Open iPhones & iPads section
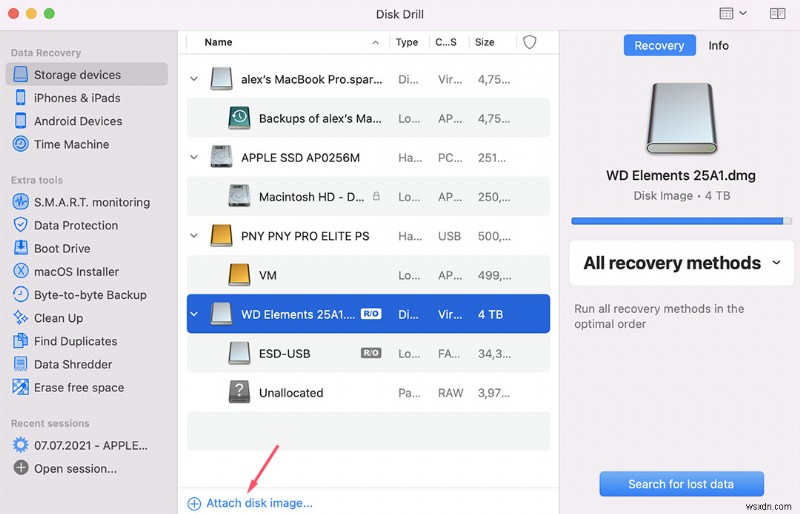The height and width of the screenshot is (514, 800). coord(77,98)
